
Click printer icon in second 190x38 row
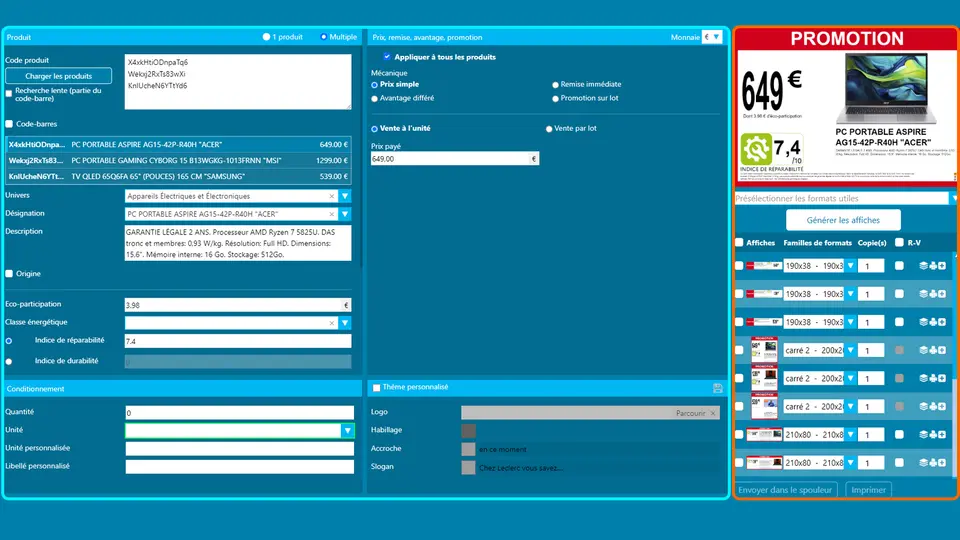click(932, 294)
